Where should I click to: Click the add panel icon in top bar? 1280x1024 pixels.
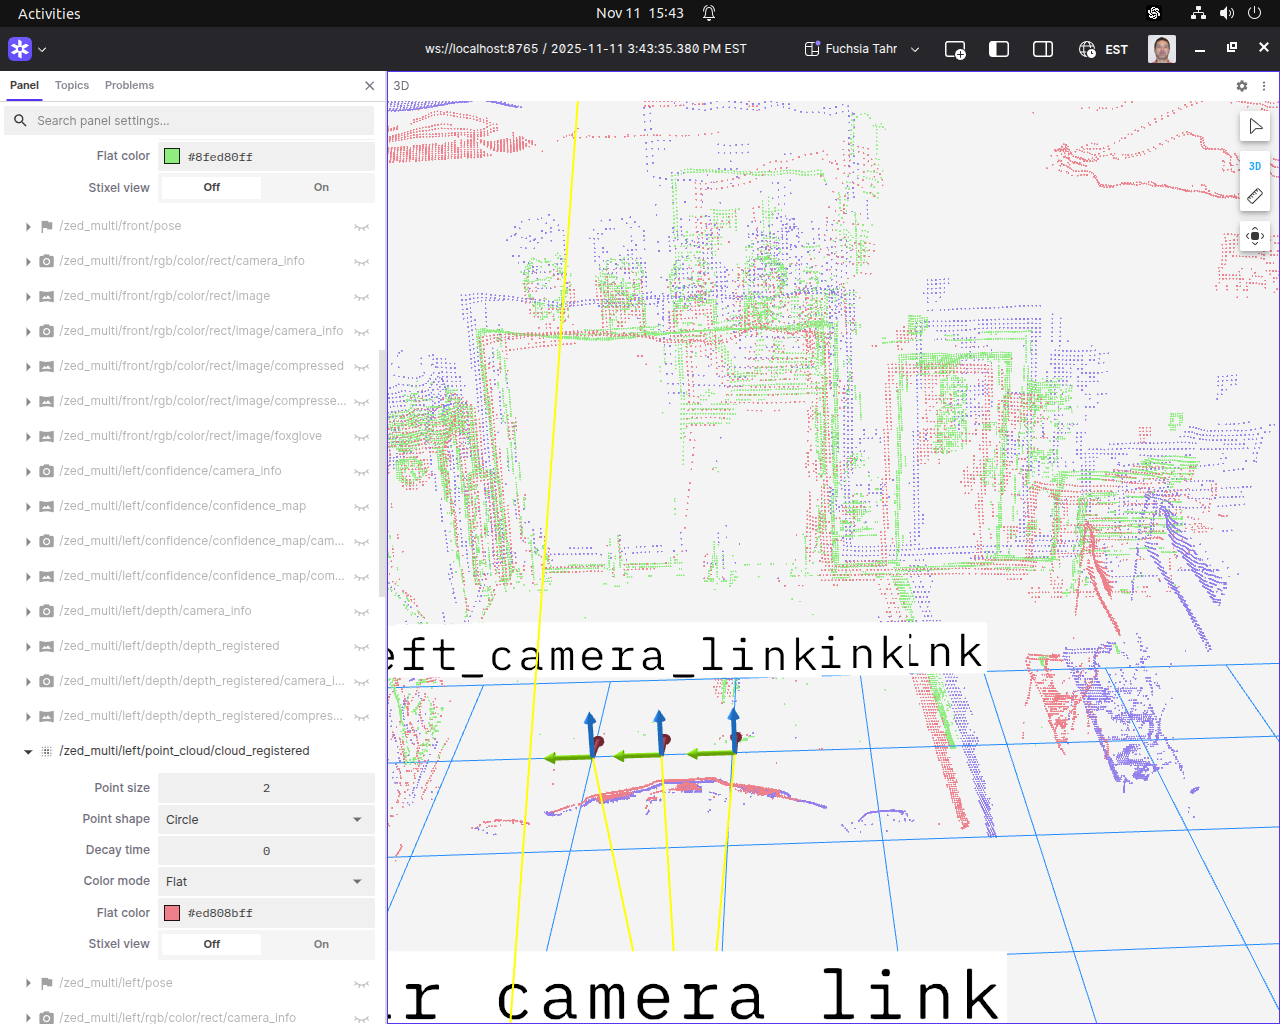click(955, 49)
